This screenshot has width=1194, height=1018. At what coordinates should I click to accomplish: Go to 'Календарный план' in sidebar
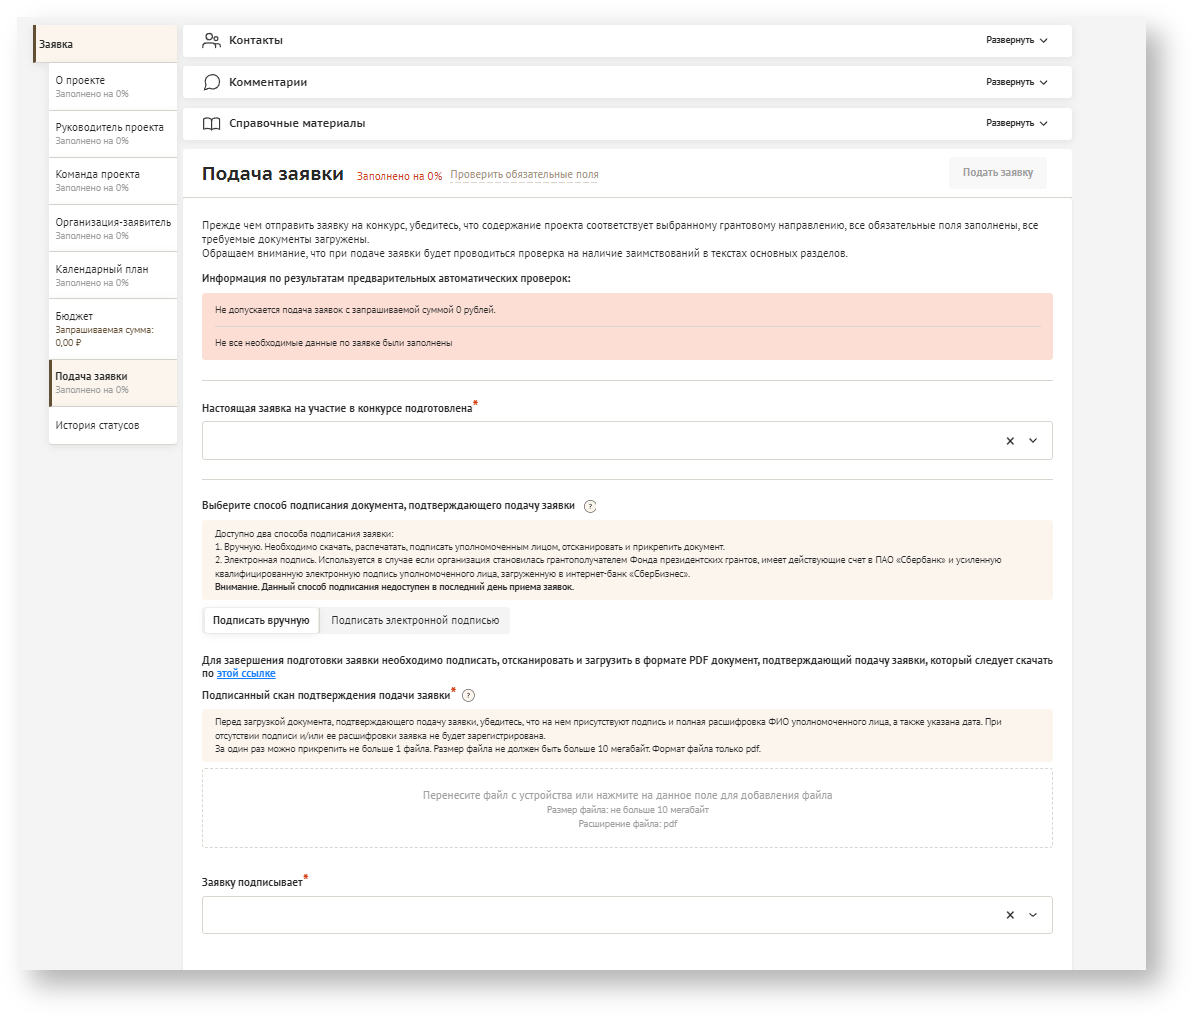[x=112, y=275]
